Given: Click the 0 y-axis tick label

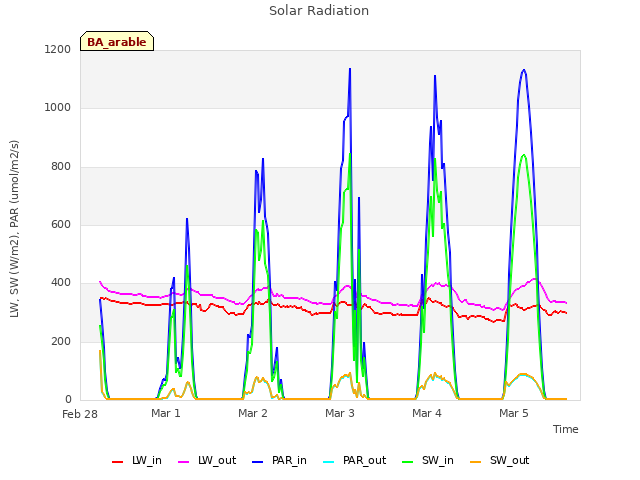Looking at the screenshot, I should tap(68, 400).
